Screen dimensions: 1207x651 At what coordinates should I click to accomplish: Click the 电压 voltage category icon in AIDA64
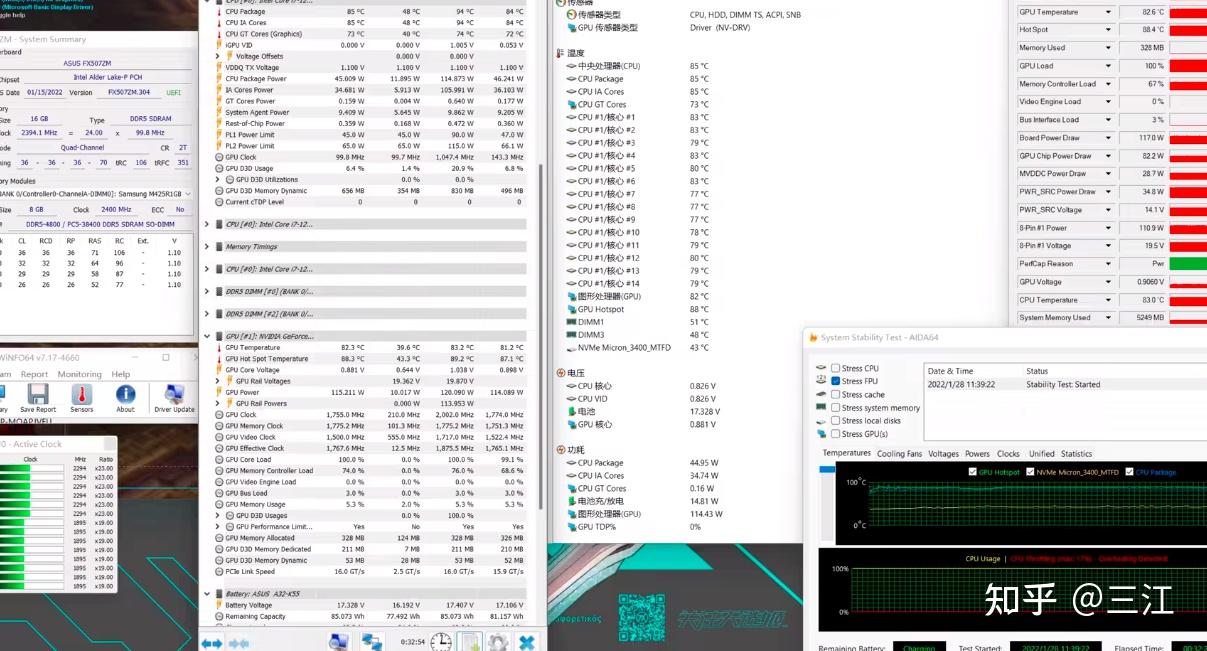559,373
